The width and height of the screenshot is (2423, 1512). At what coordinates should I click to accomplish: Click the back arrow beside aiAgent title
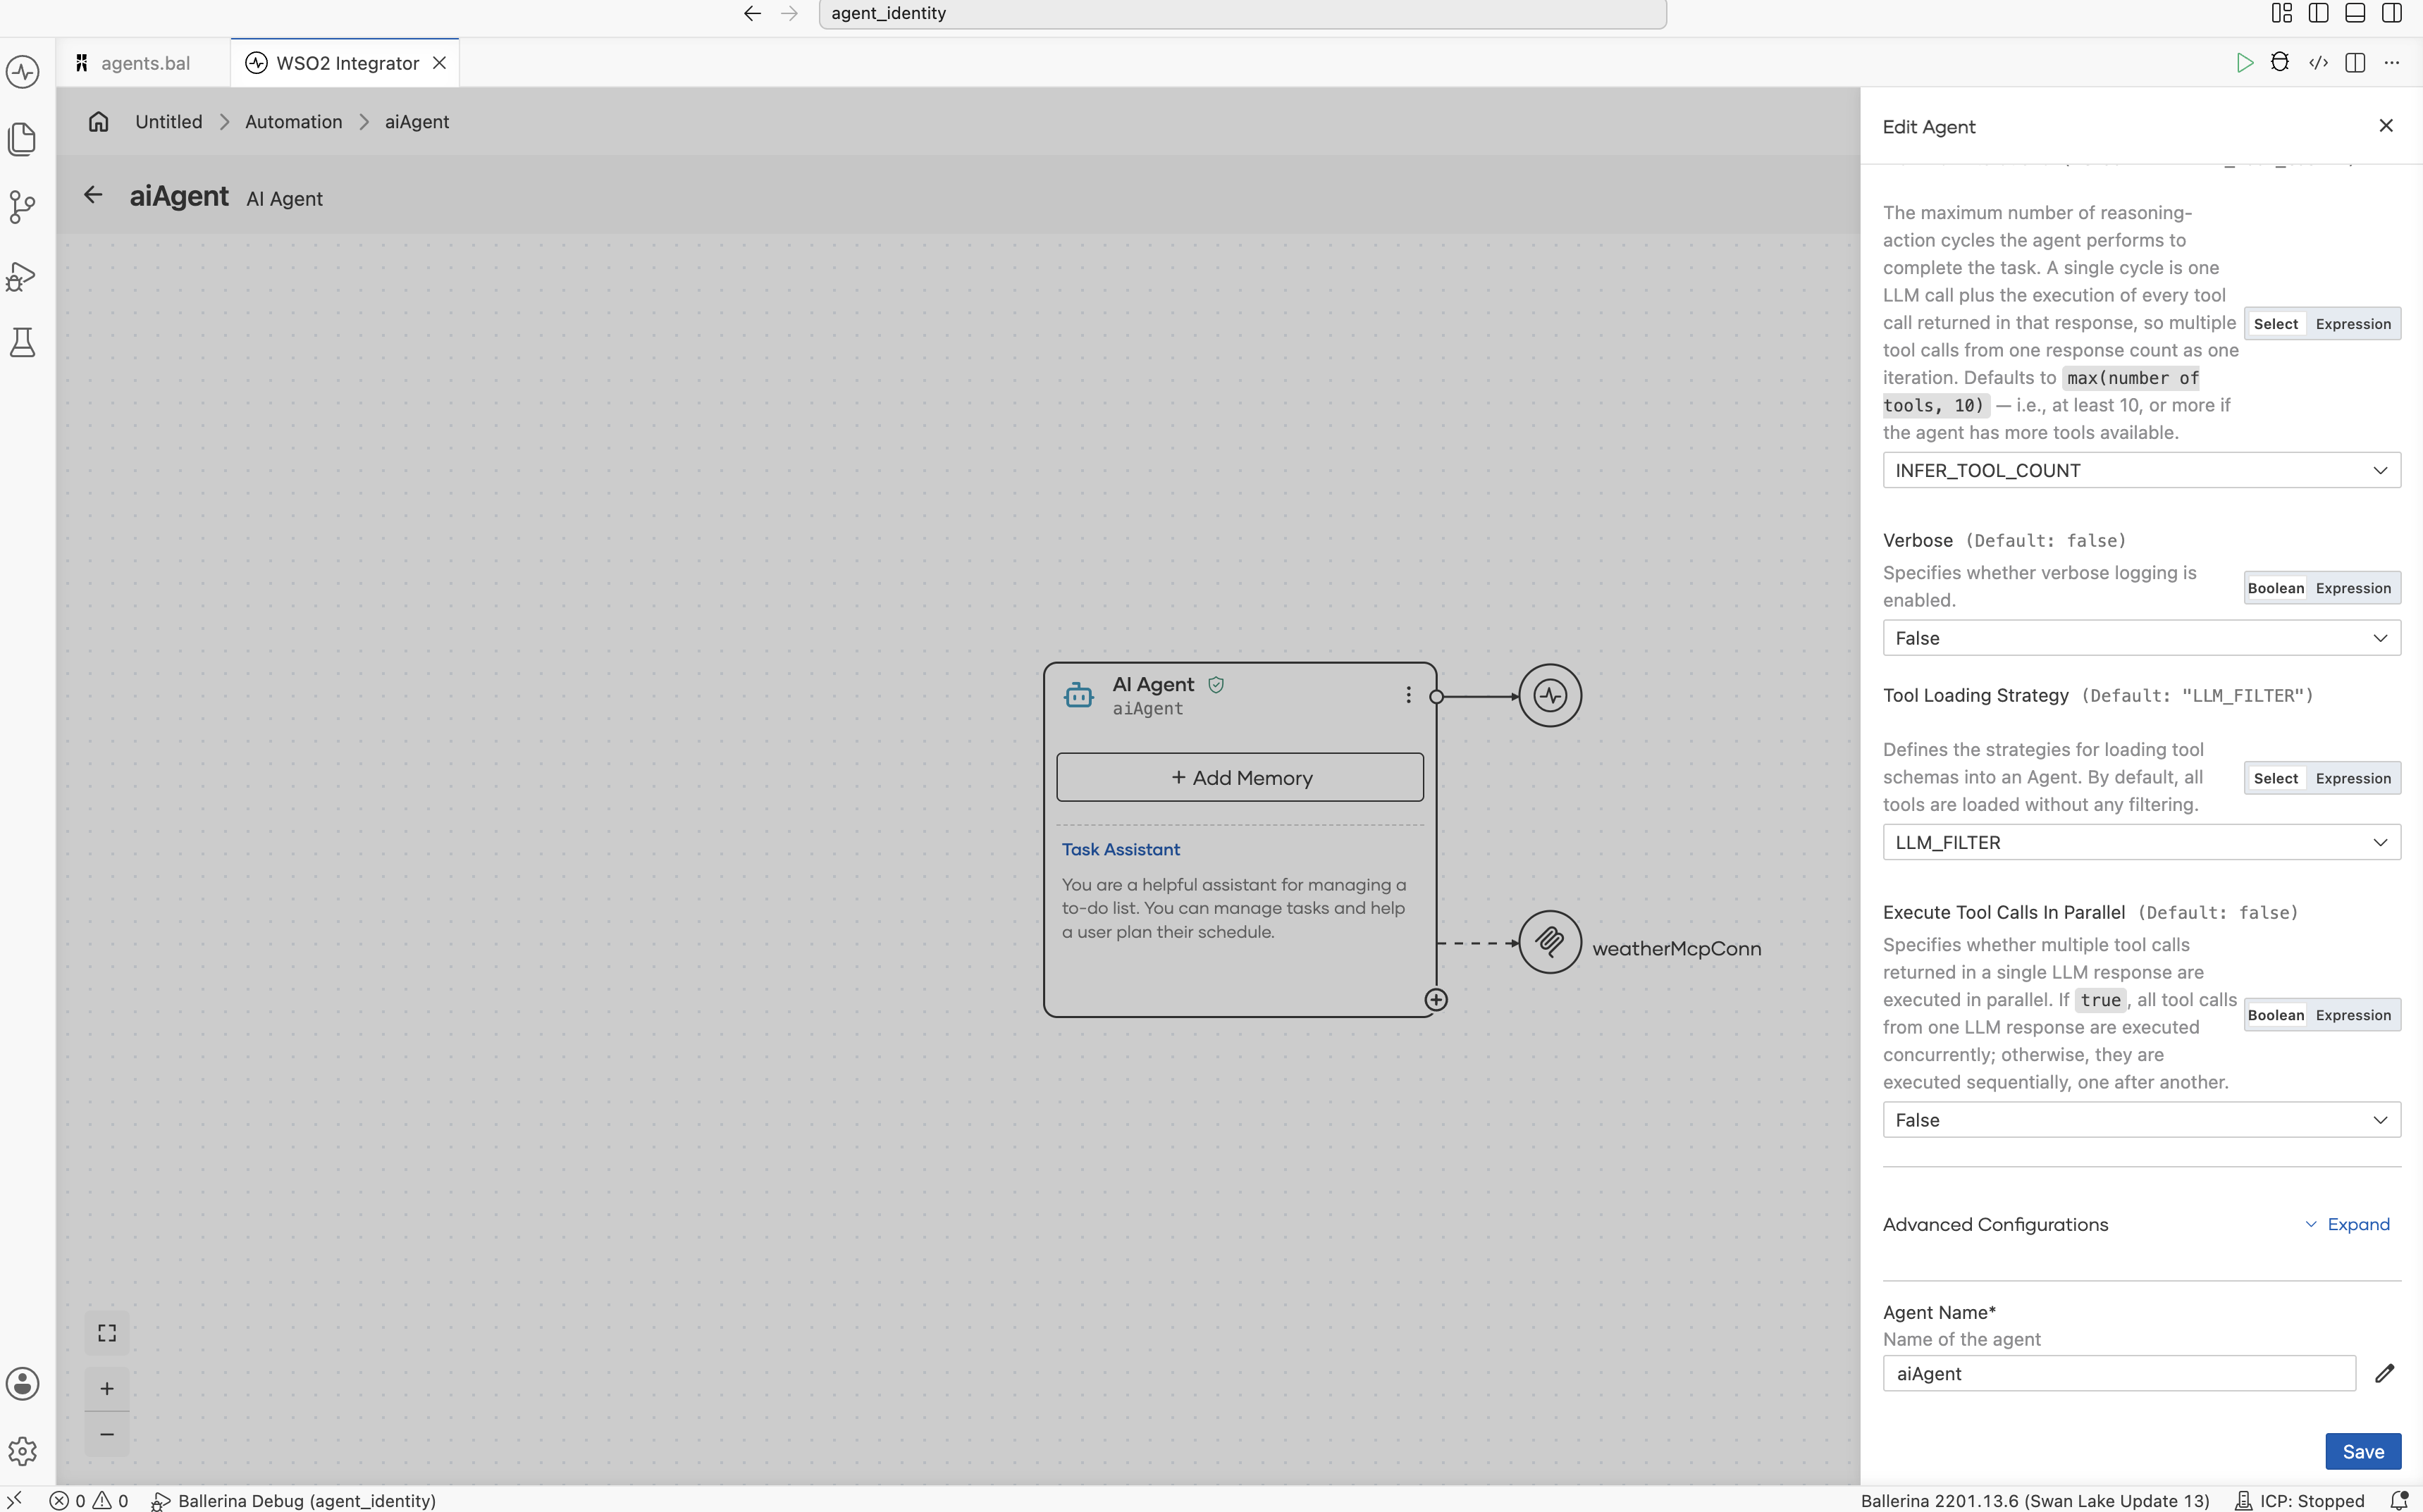point(93,195)
